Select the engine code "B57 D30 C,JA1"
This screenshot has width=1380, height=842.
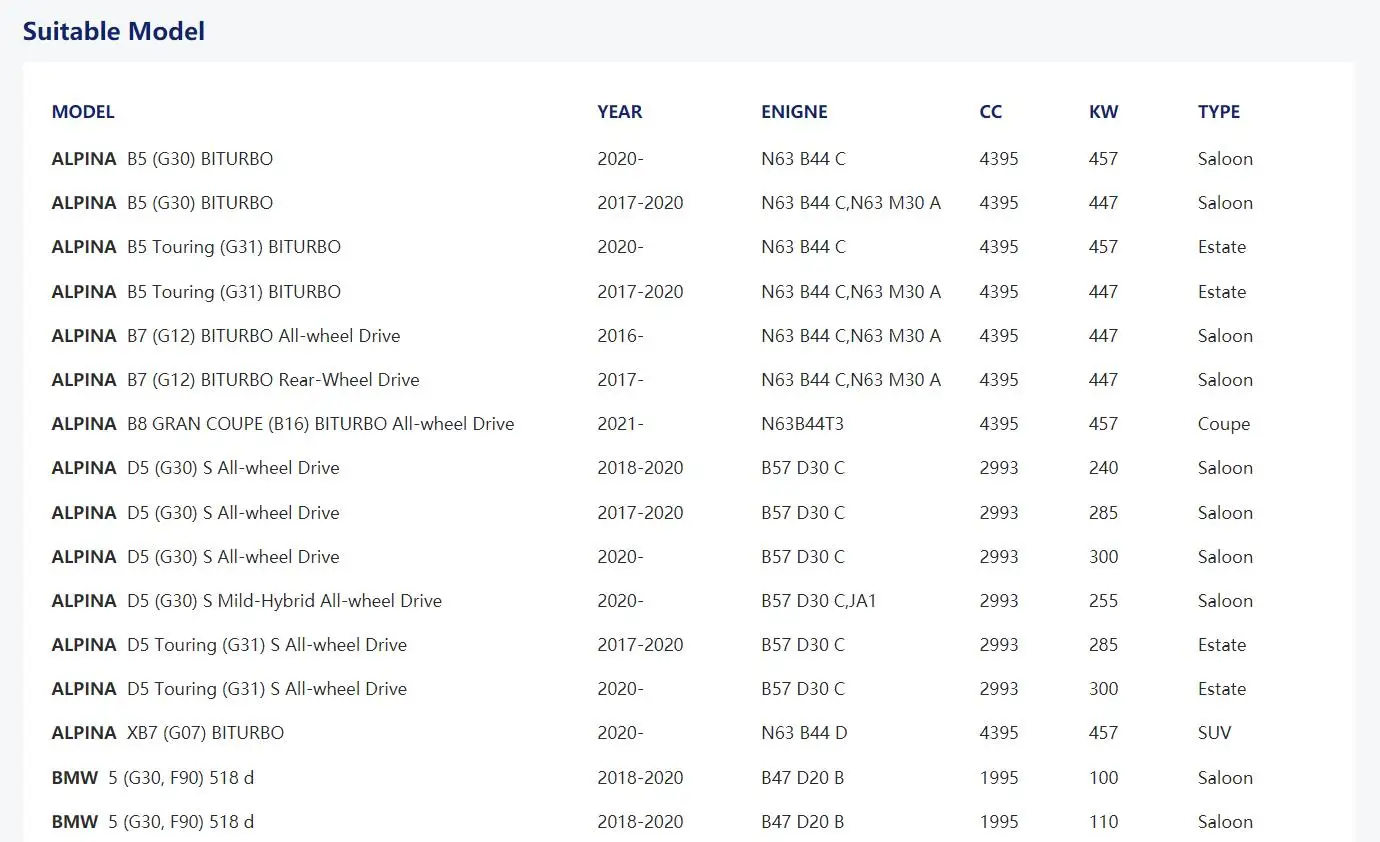point(819,601)
